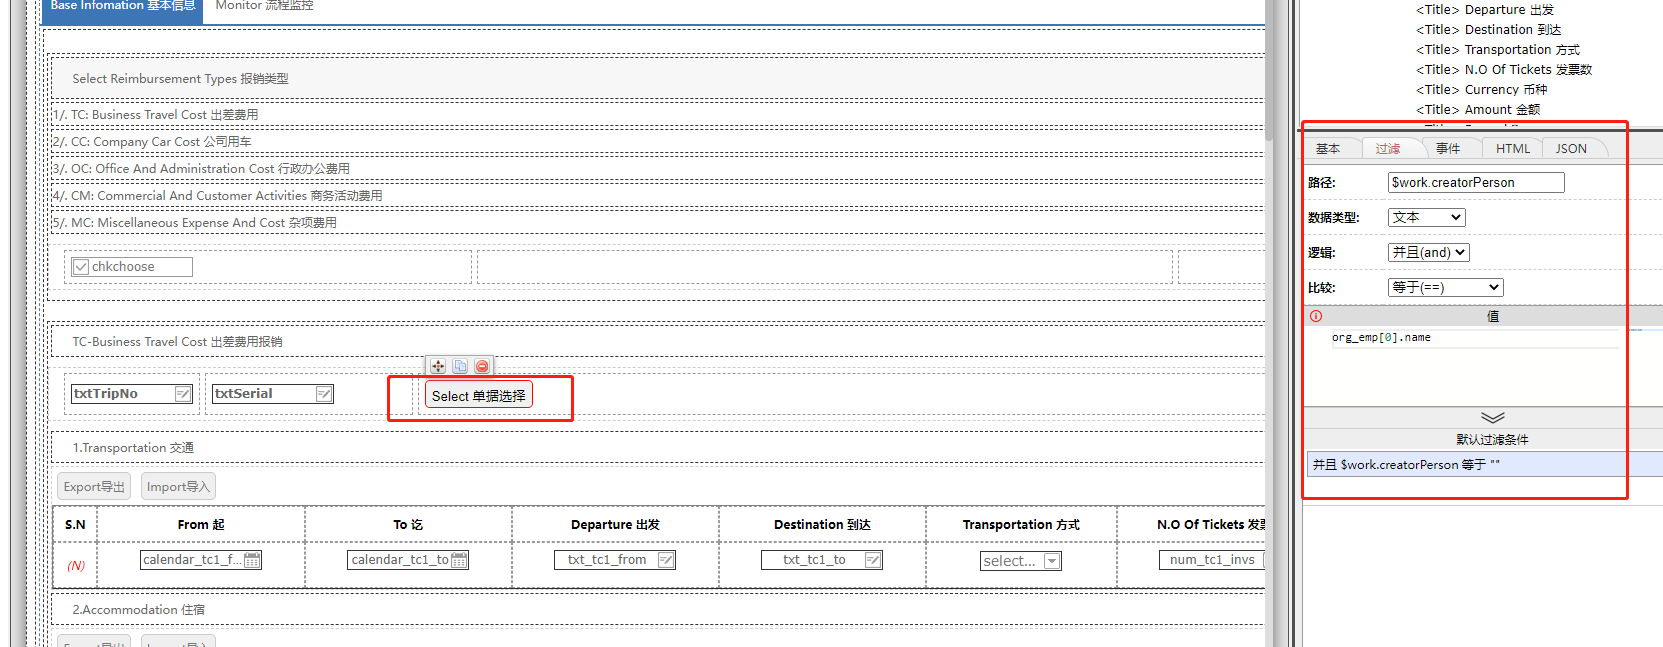This screenshot has height=647, width=1663.
Task: Open the 基本 properties tab
Action: (x=1327, y=148)
